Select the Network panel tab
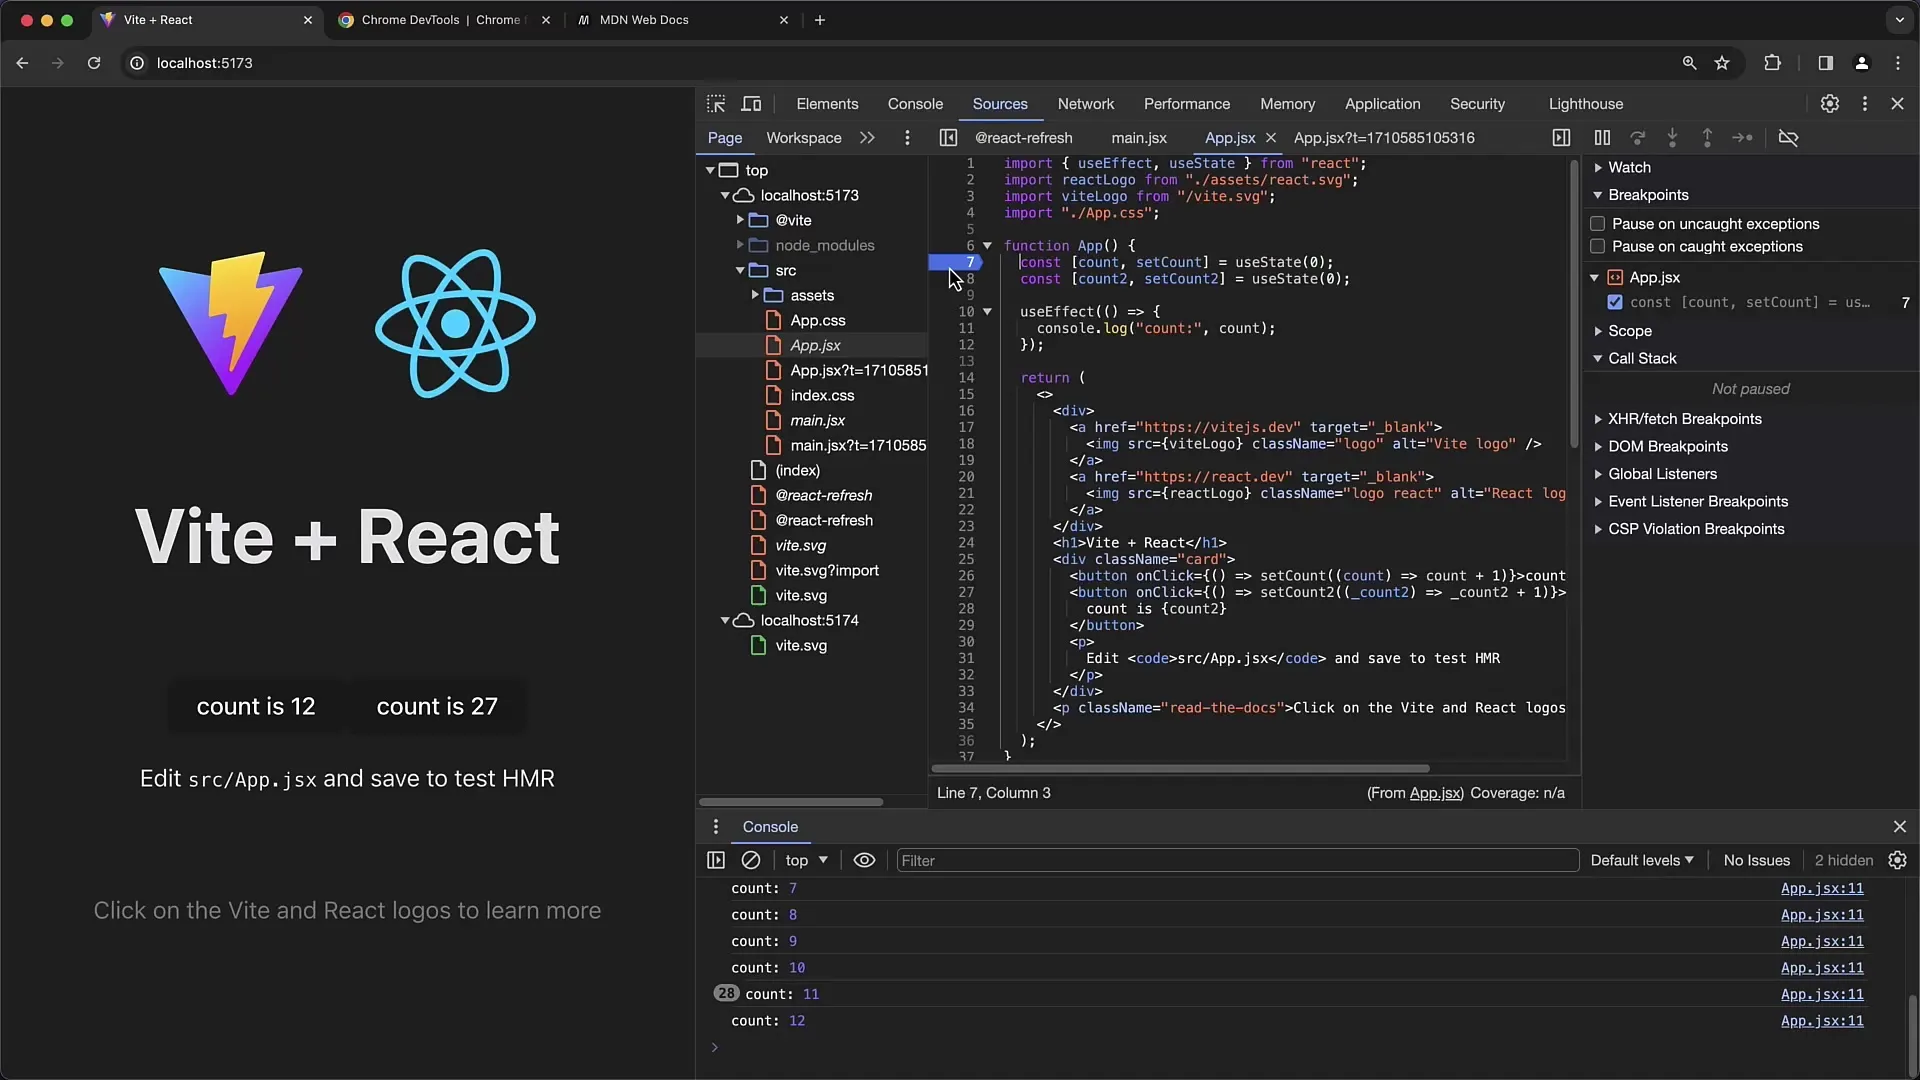This screenshot has width=1920, height=1080. pos(1085,103)
